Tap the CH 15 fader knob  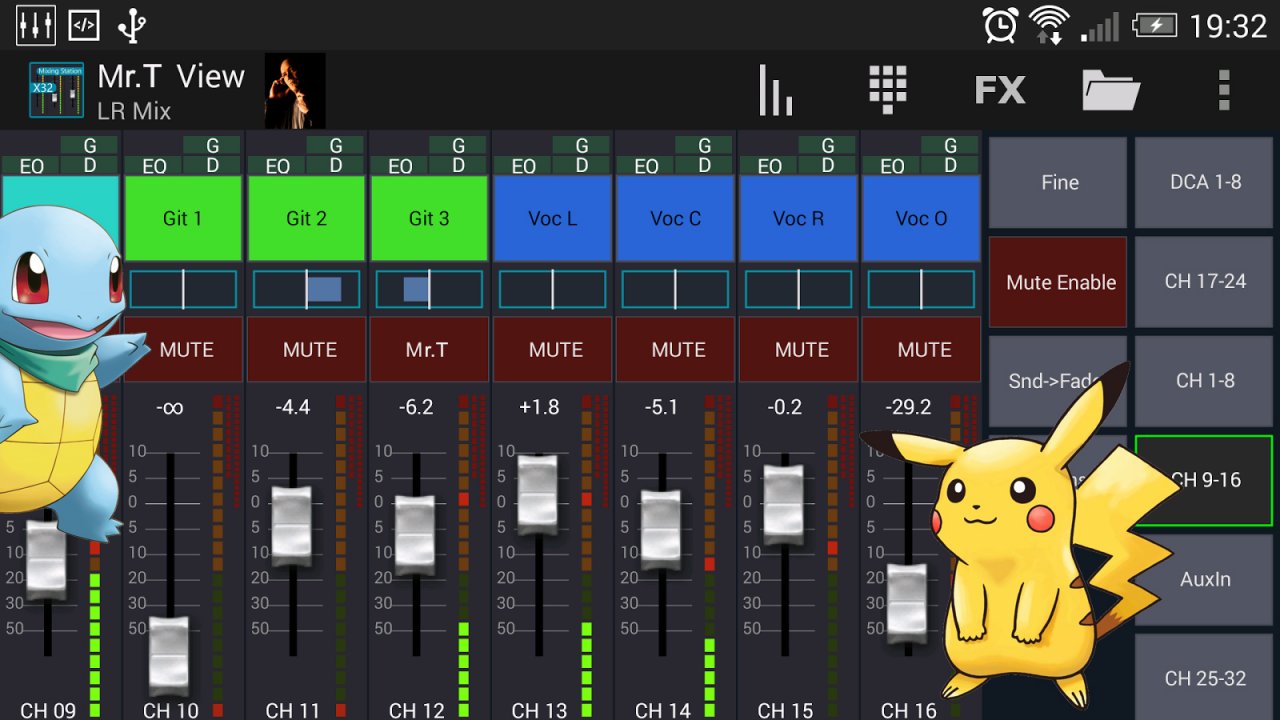tap(784, 505)
